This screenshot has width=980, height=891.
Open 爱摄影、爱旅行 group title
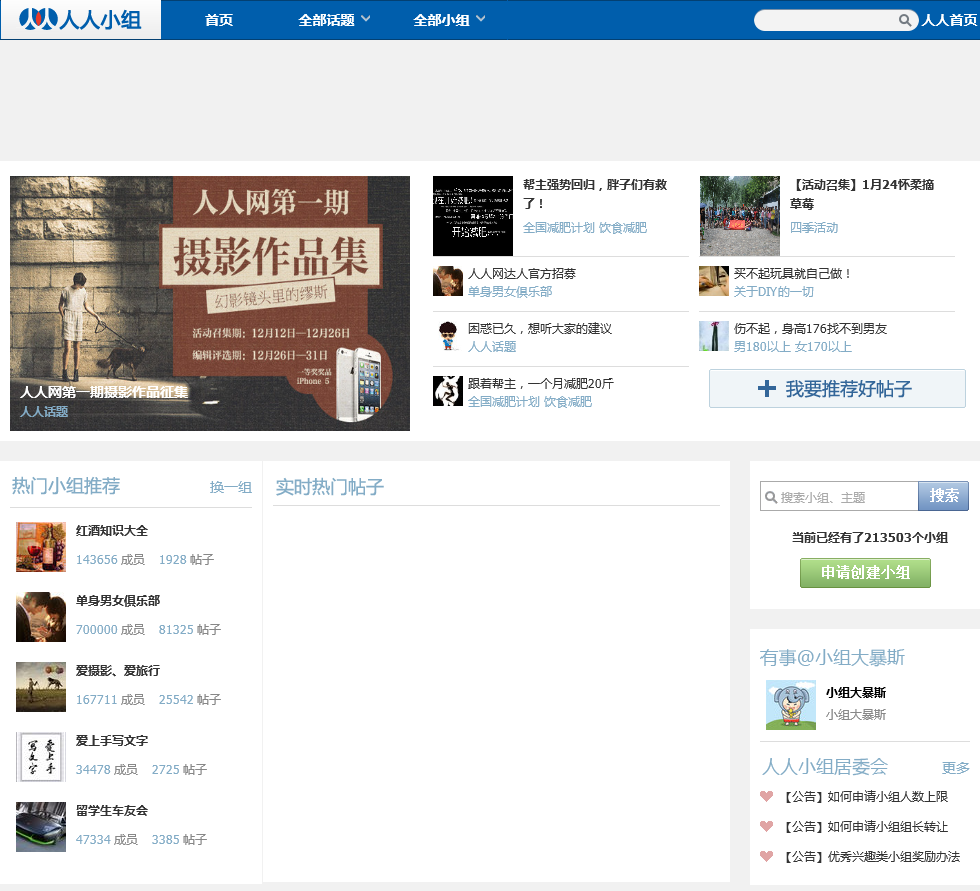118,670
